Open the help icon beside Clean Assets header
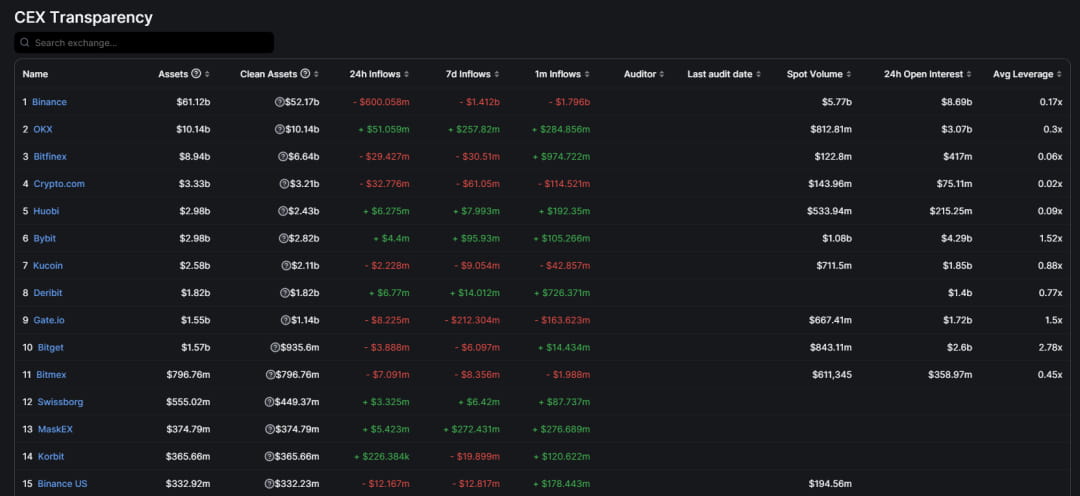1080x496 pixels. point(305,74)
